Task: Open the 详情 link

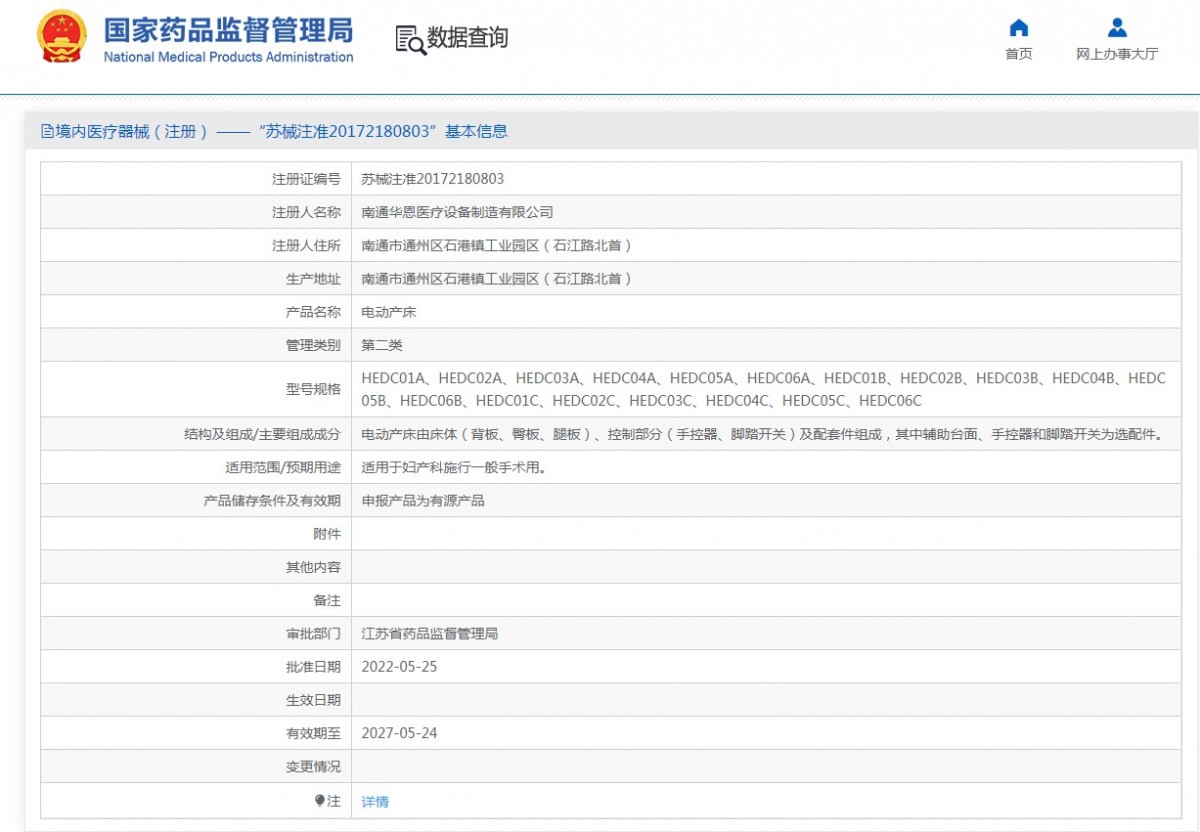Action: (x=375, y=802)
